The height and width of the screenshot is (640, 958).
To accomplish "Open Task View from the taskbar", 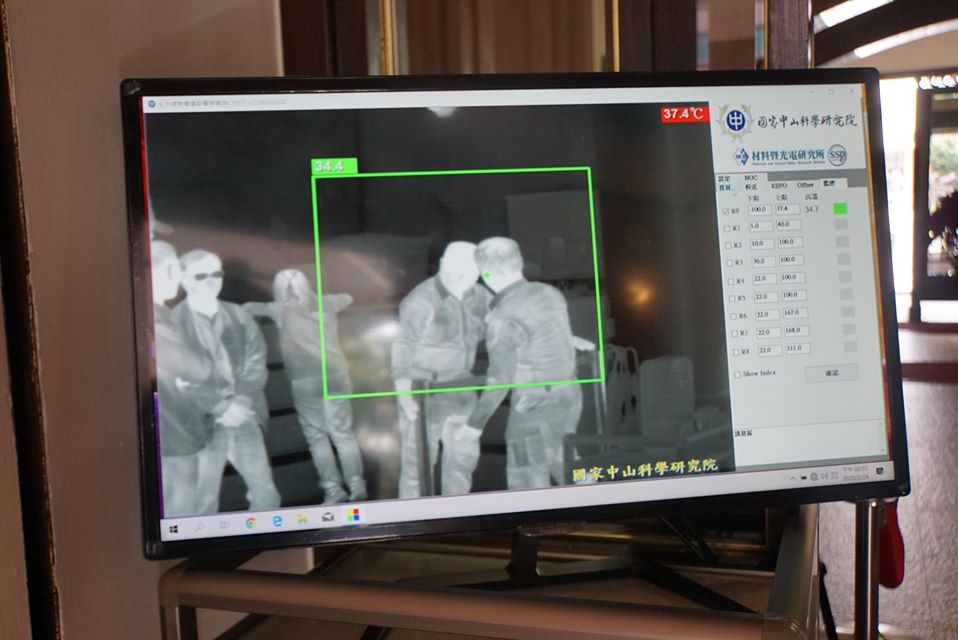I will point(224,524).
